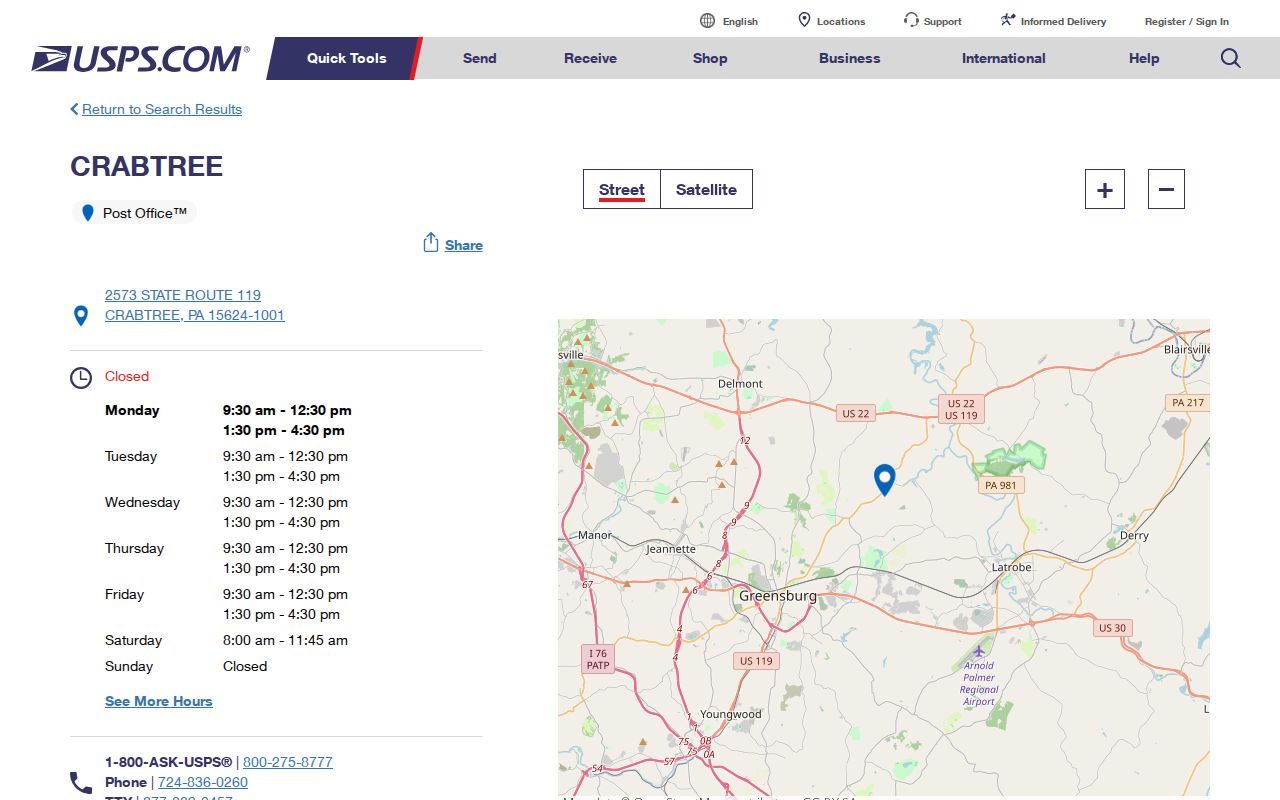Click Return to Search Results link
The width and height of the screenshot is (1280, 800).
(x=162, y=109)
